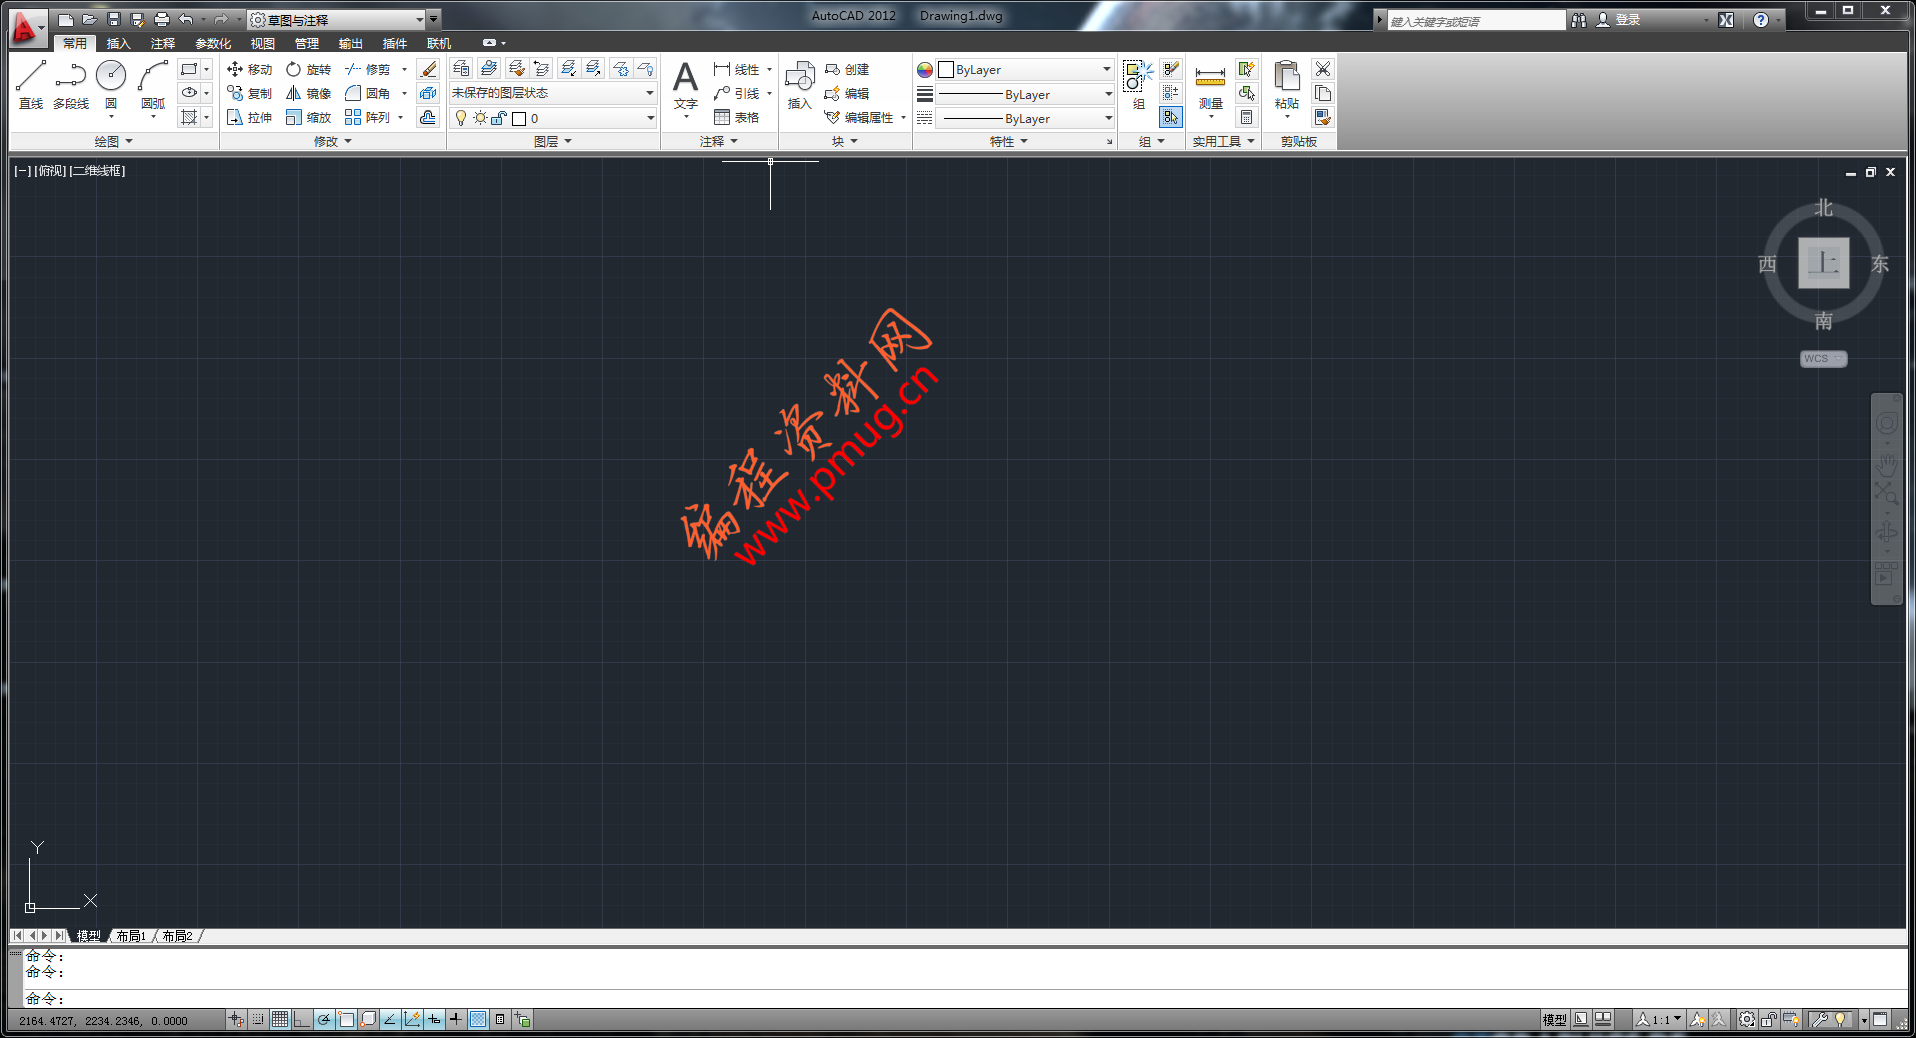Click the 模型 button in status bar
This screenshot has width=1916, height=1038.
[1554, 1019]
